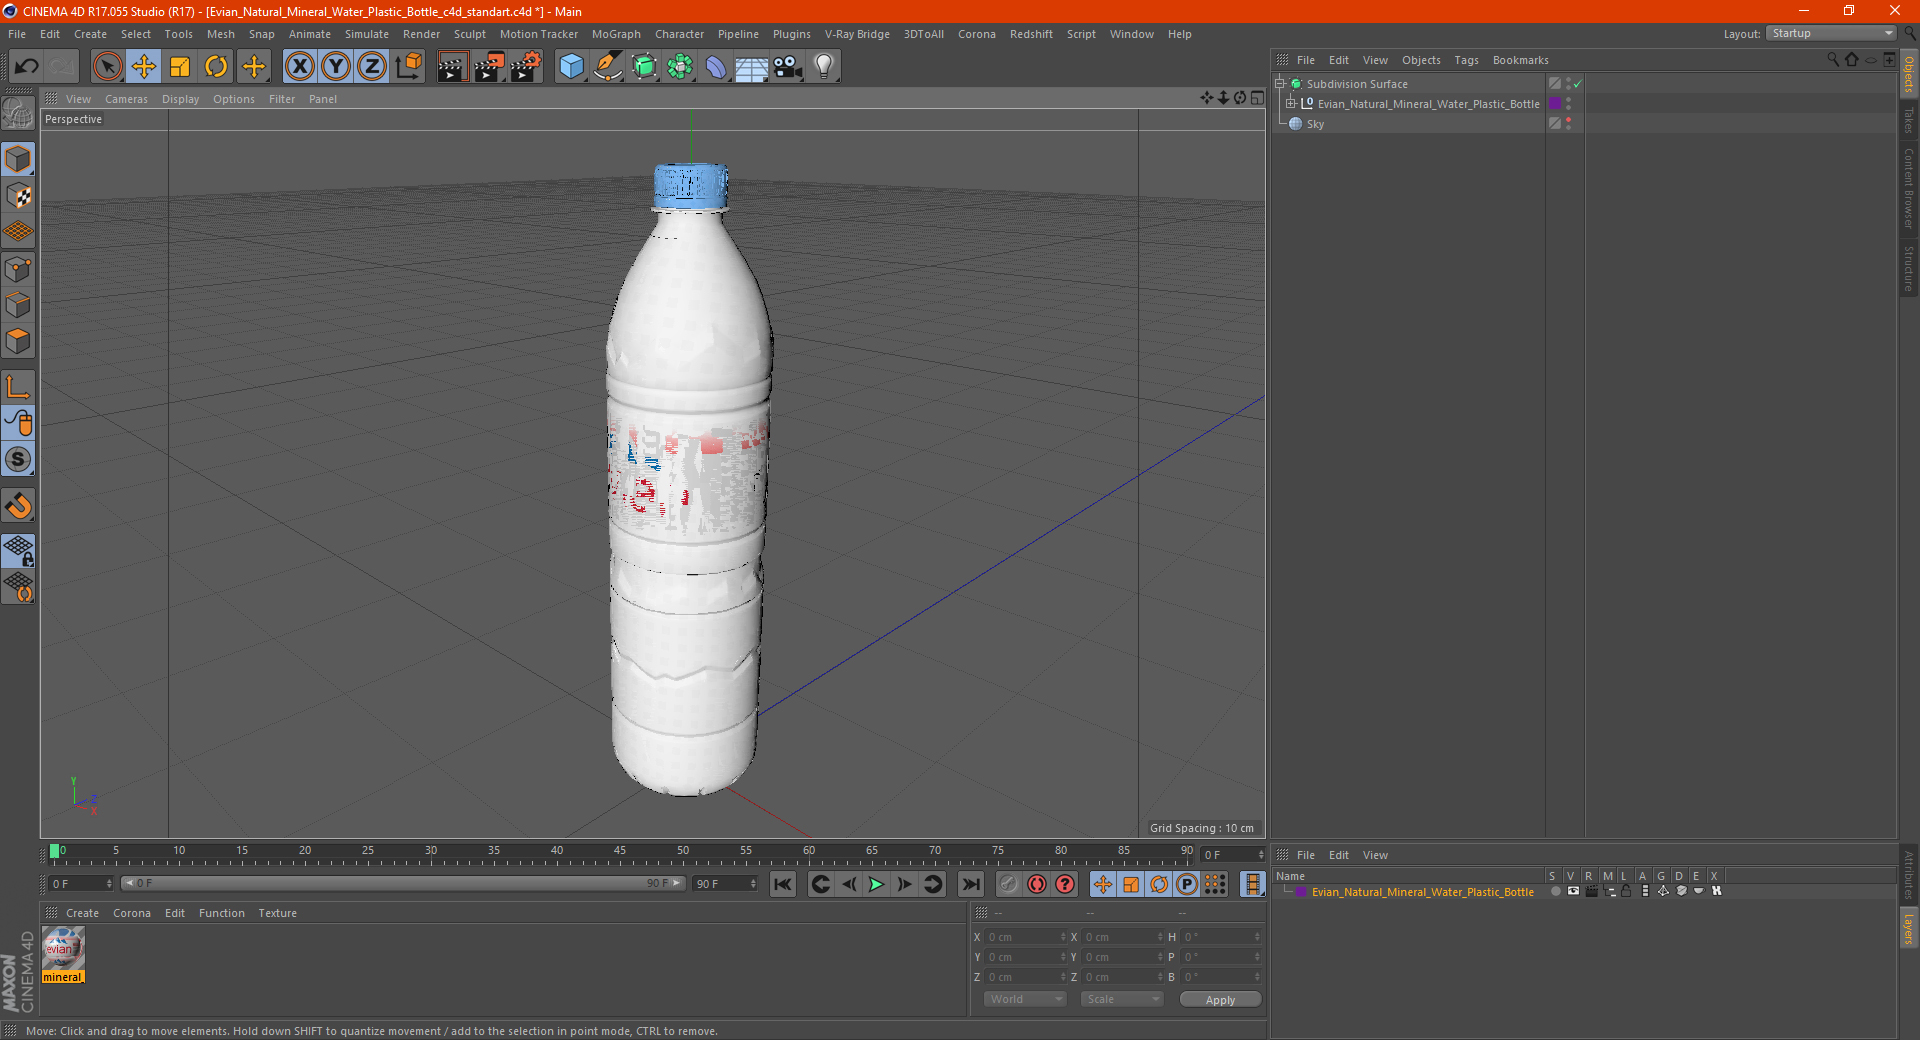
Task: Select Sky object in Objects manager
Action: pos(1315,124)
